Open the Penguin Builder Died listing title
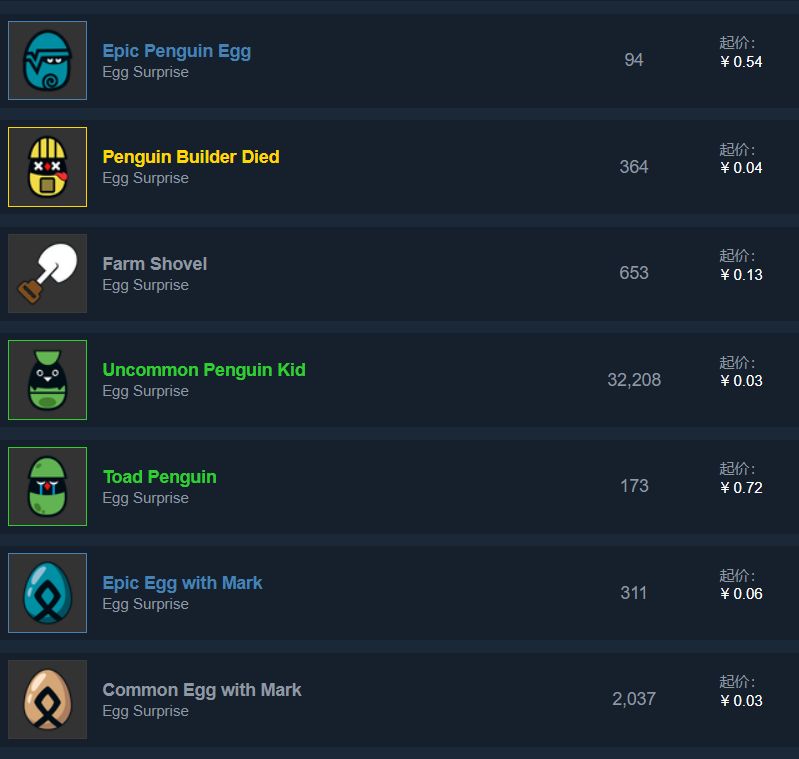The width and height of the screenshot is (799, 759). tap(190, 157)
